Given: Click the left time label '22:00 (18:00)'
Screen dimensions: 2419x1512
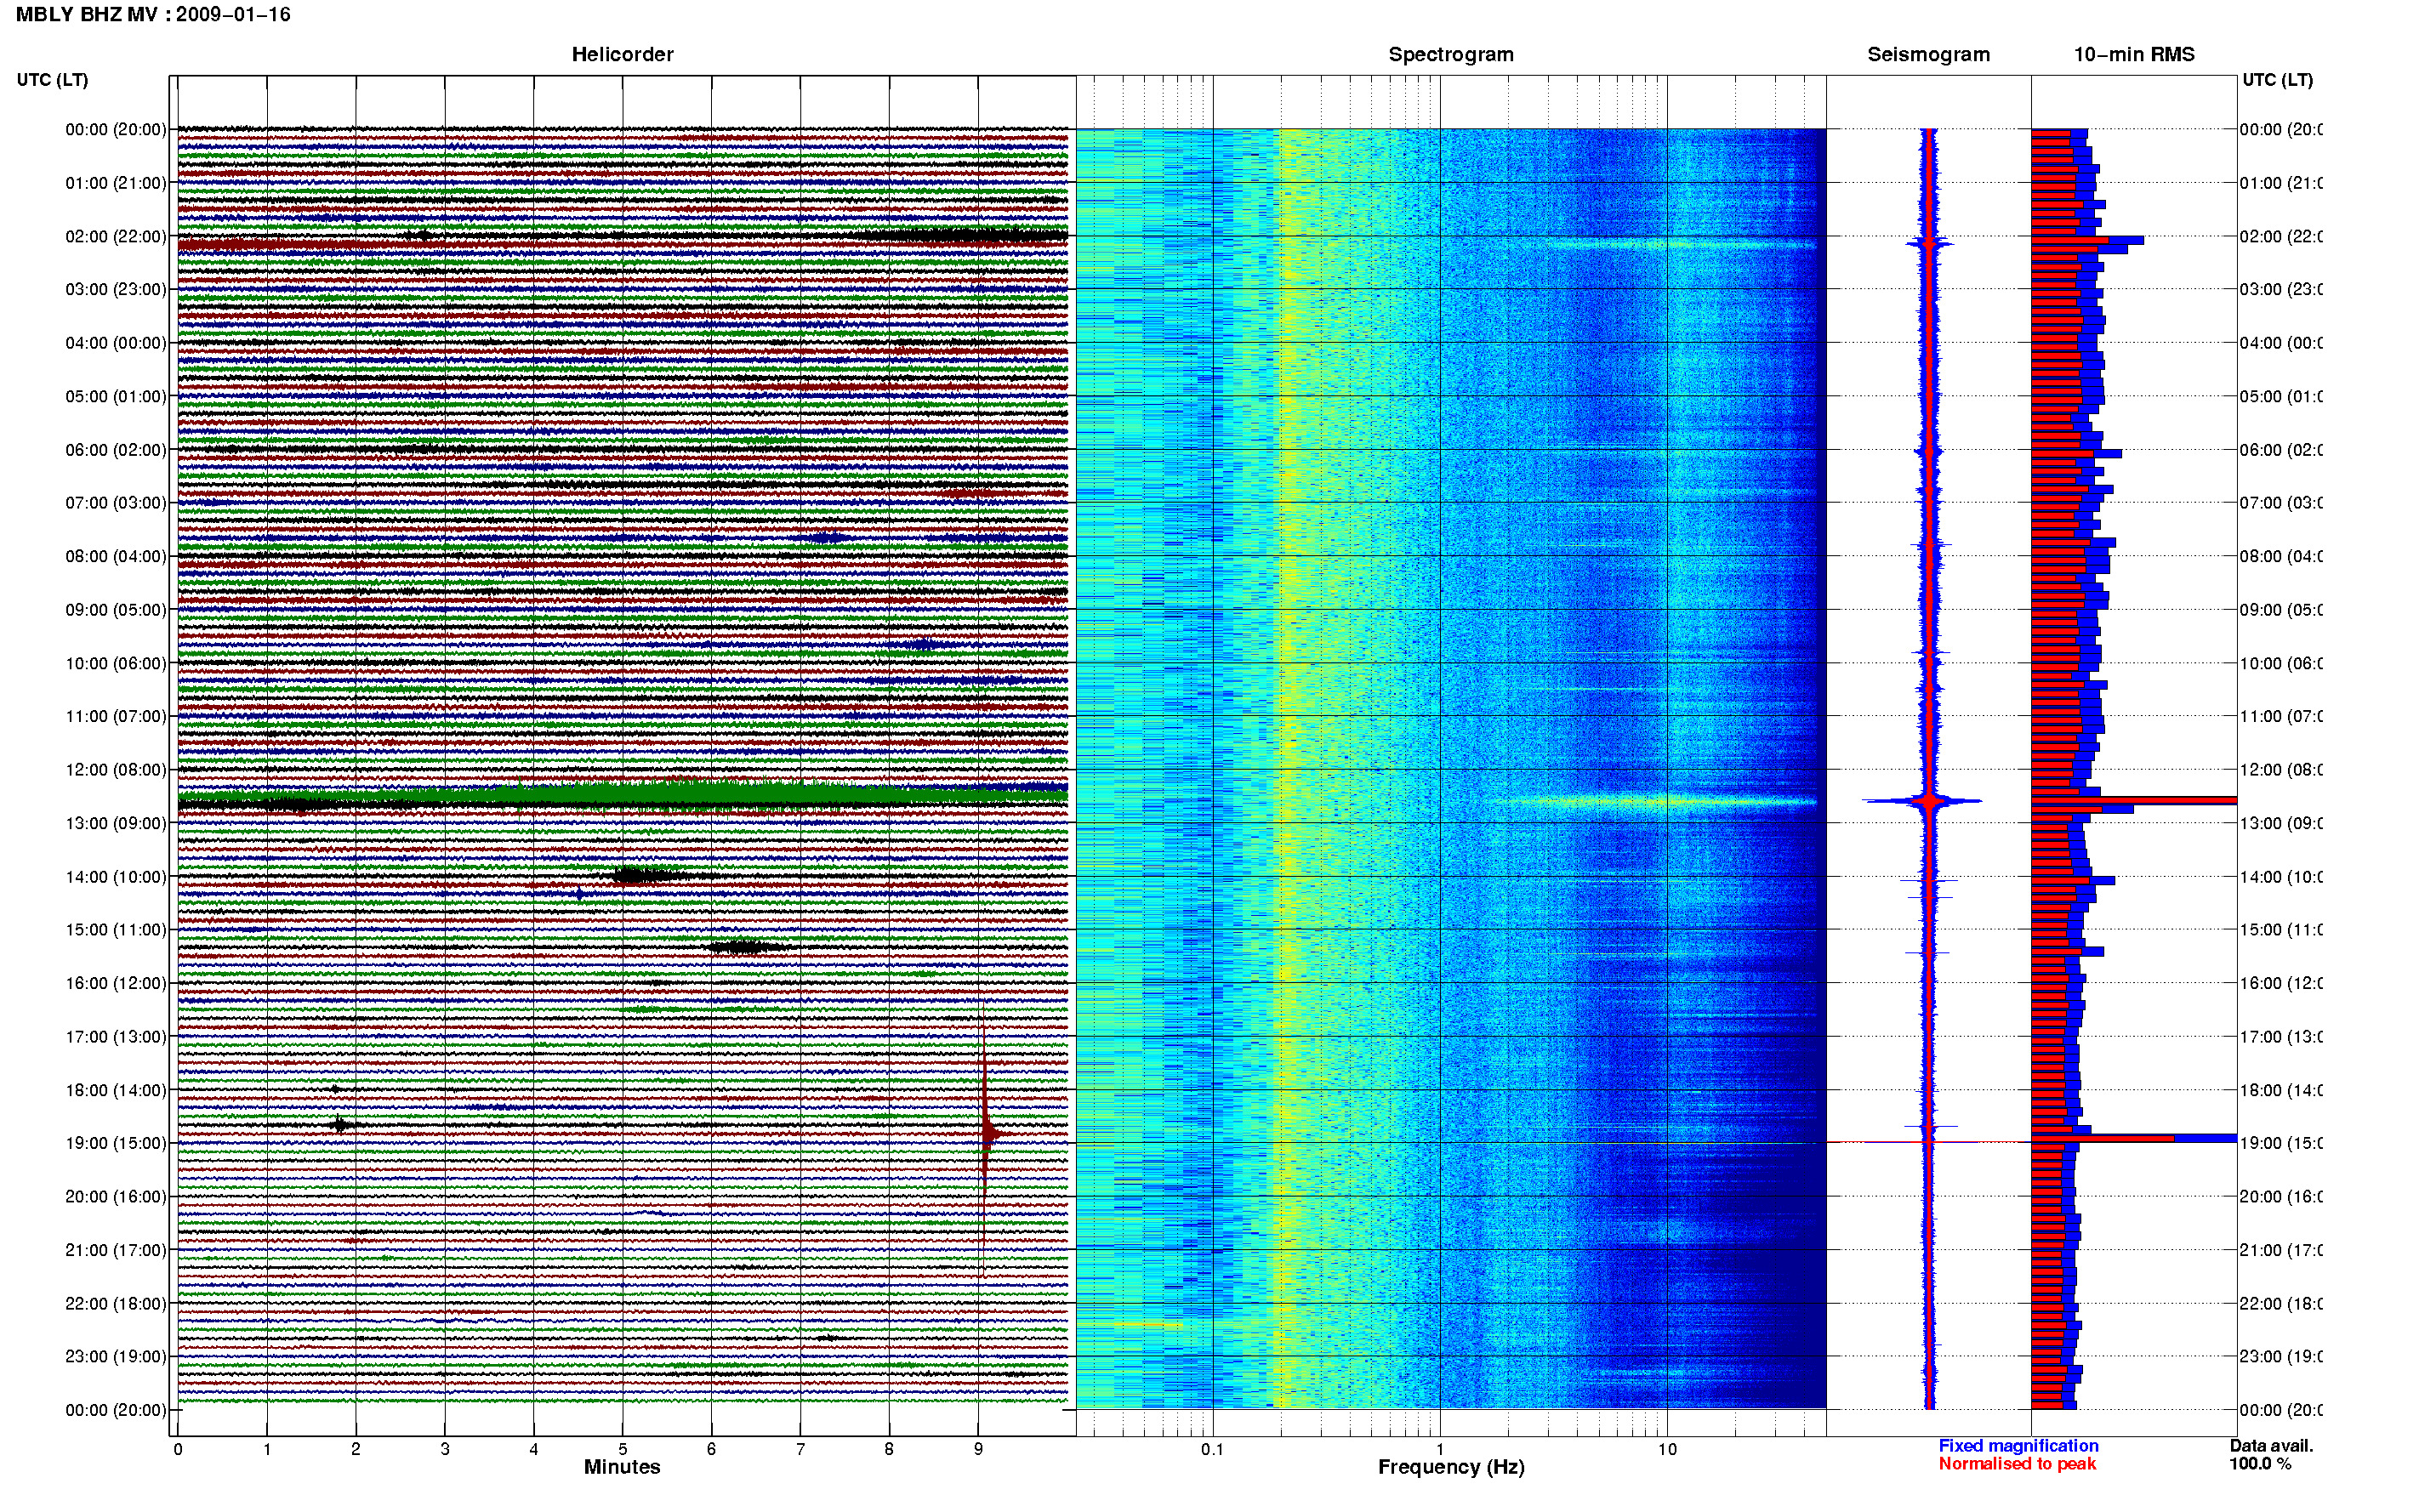Looking at the screenshot, I should (x=116, y=1304).
